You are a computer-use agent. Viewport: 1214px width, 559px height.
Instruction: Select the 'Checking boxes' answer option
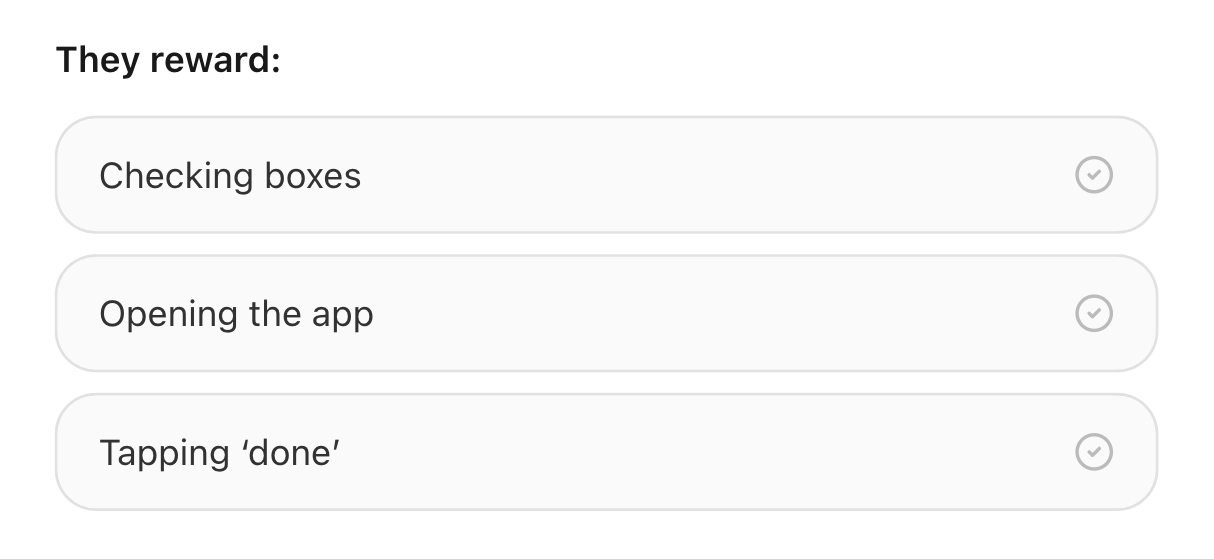605,175
